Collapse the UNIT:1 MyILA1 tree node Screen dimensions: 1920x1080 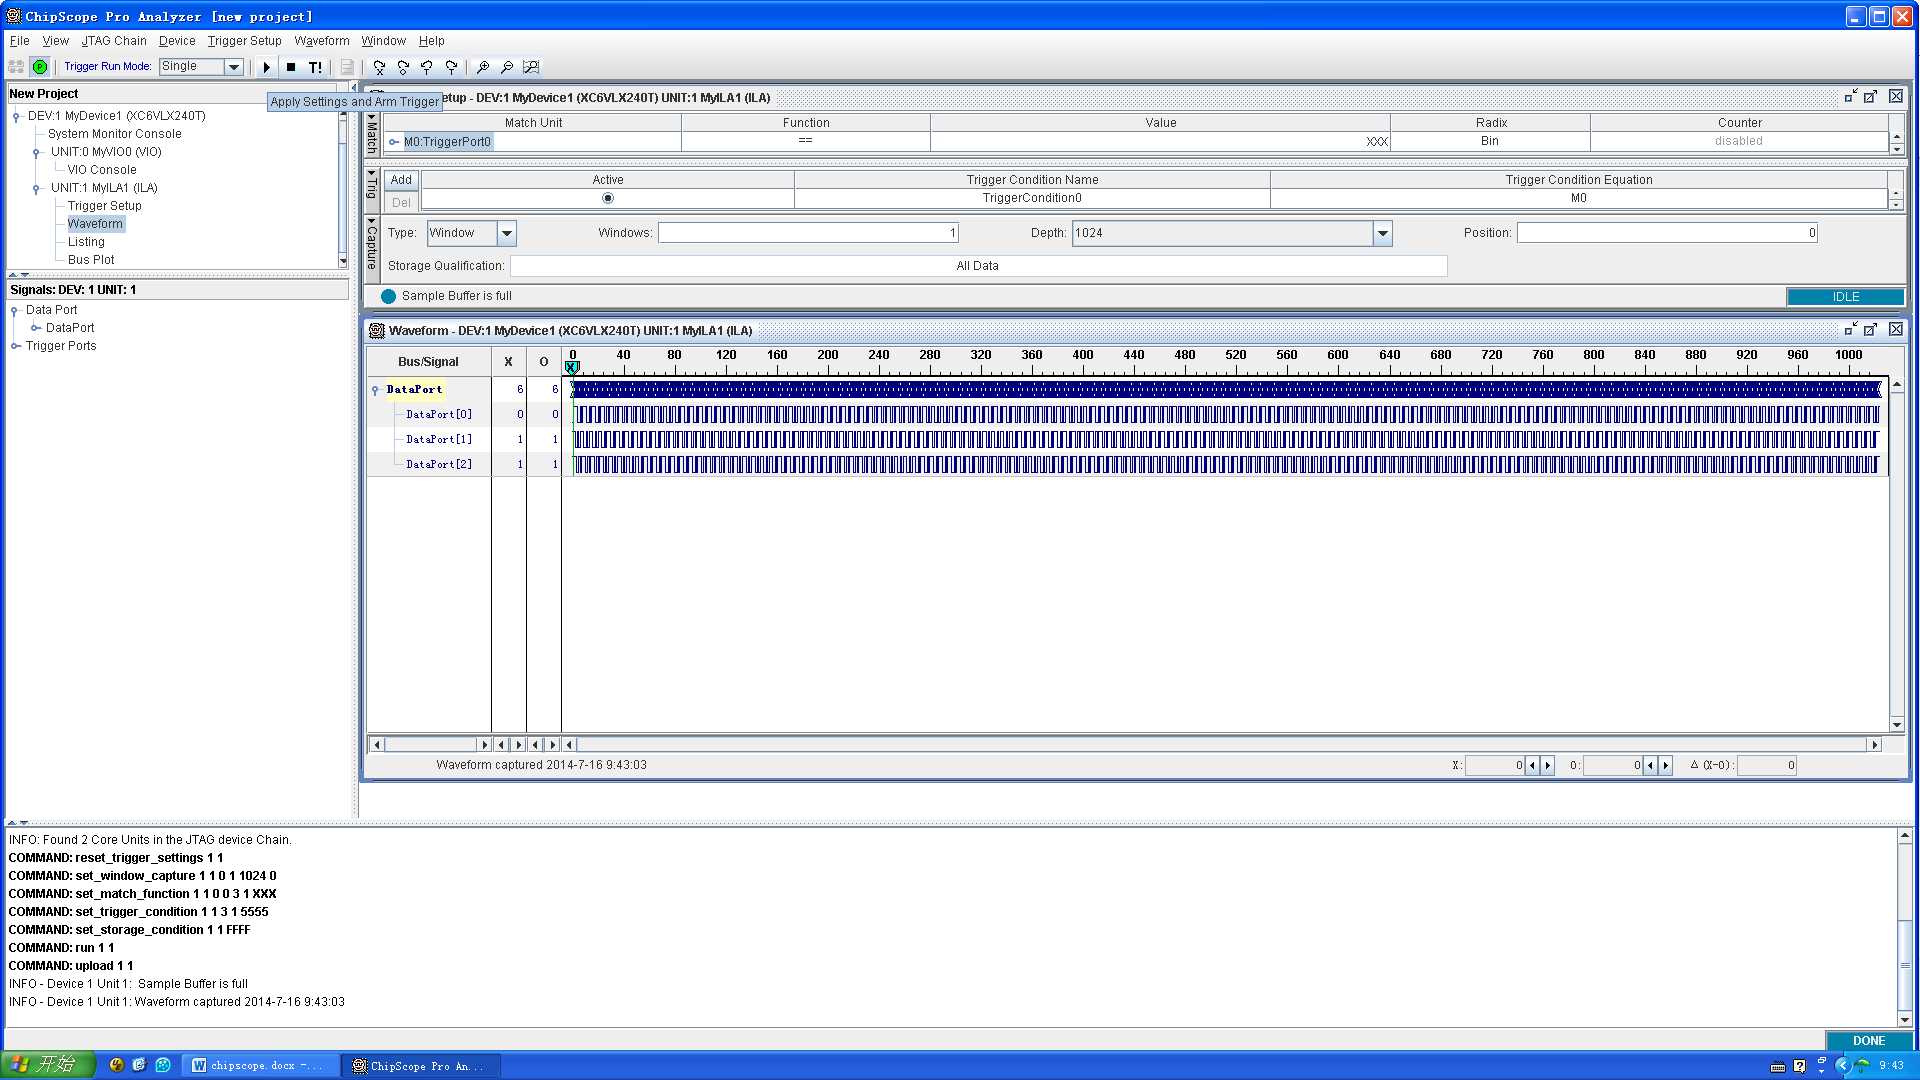(37, 188)
